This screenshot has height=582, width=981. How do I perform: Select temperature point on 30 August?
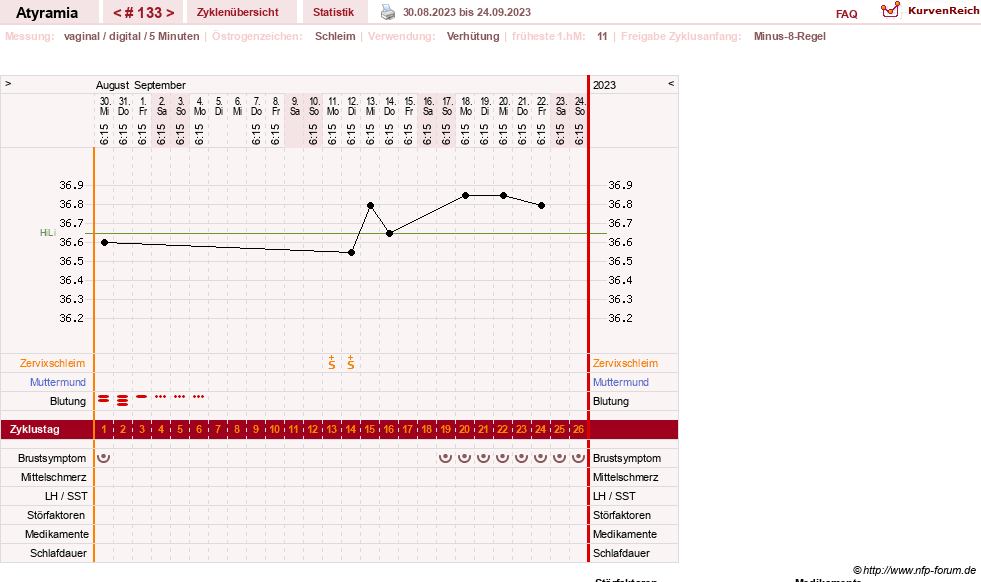(104, 242)
